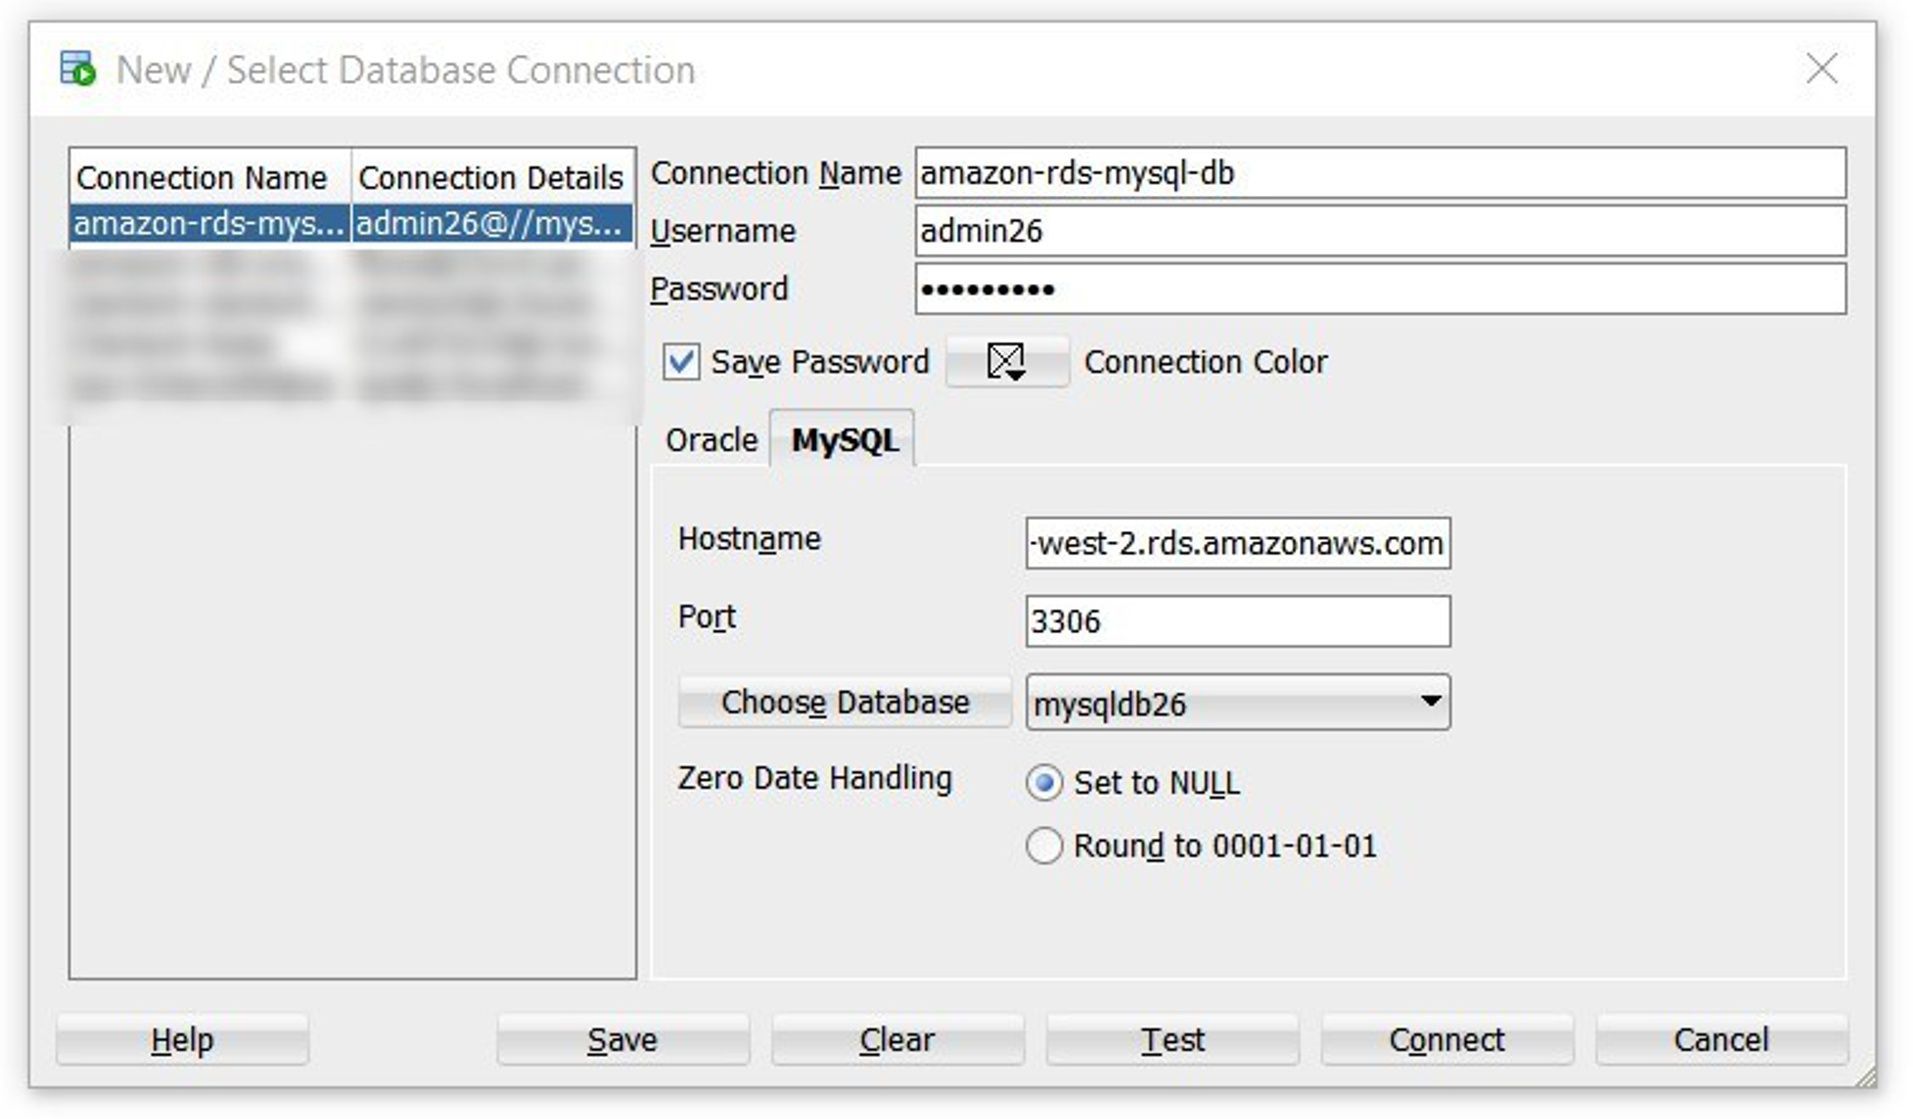
Task: Open the mysqldb26 database dropdown
Action: (1238, 702)
